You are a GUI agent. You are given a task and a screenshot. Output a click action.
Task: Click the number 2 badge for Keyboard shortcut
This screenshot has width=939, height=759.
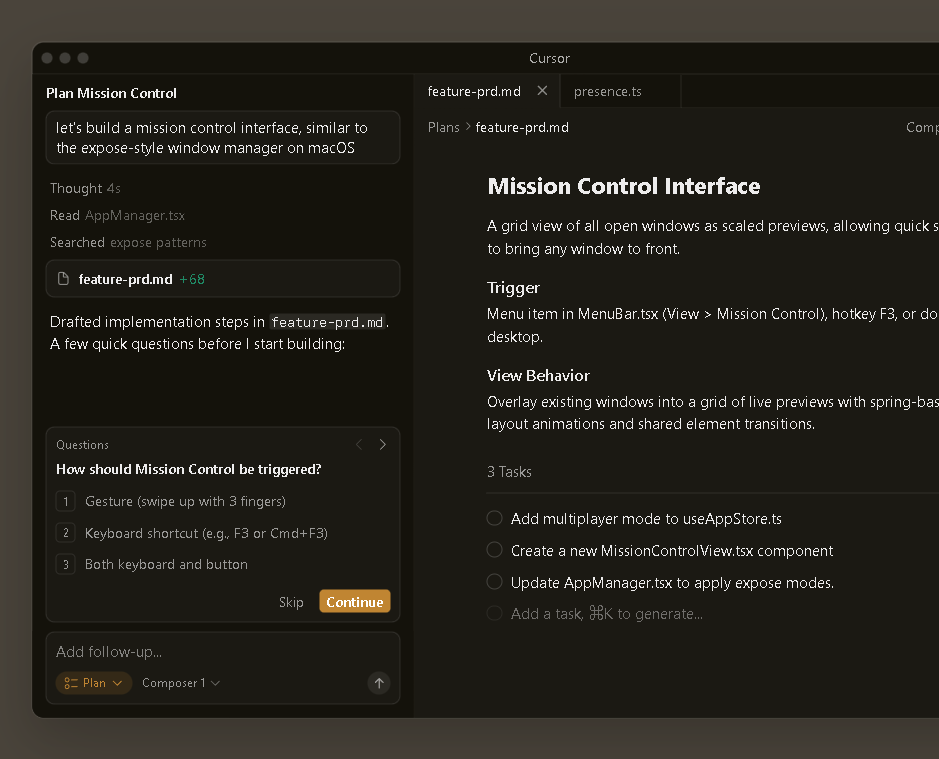click(66, 534)
